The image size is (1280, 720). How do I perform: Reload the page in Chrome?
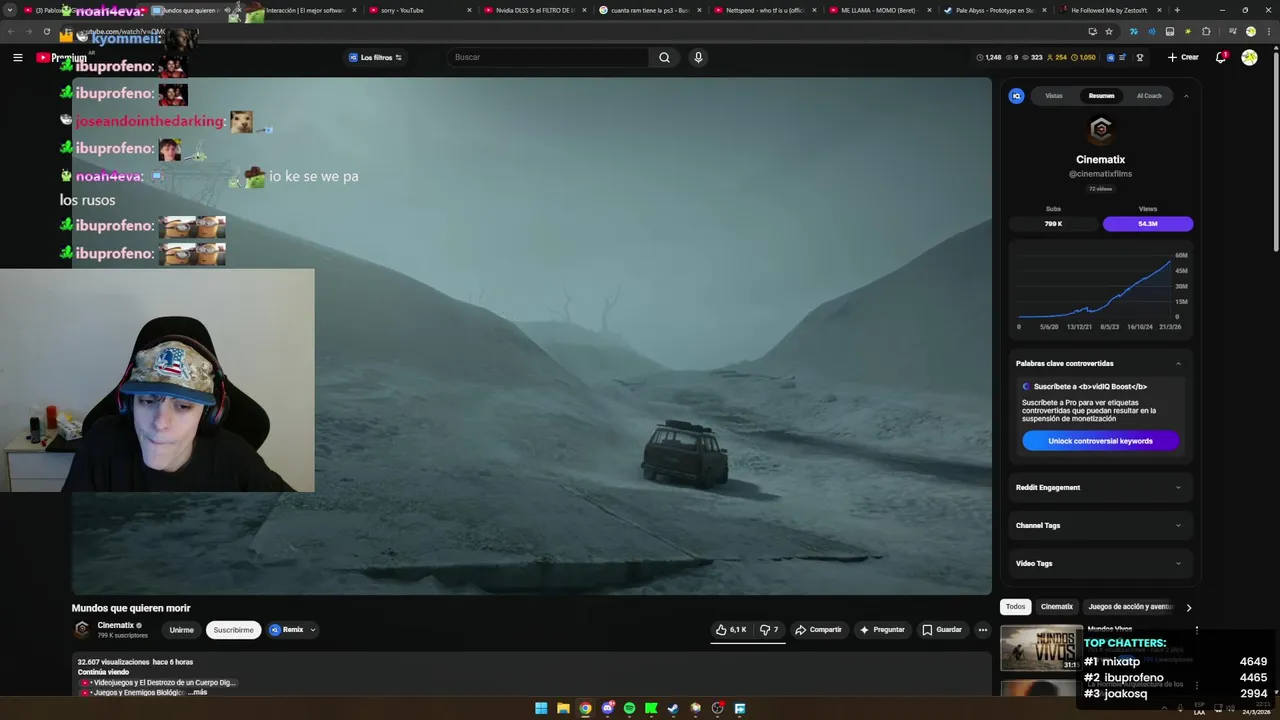(x=46, y=31)
